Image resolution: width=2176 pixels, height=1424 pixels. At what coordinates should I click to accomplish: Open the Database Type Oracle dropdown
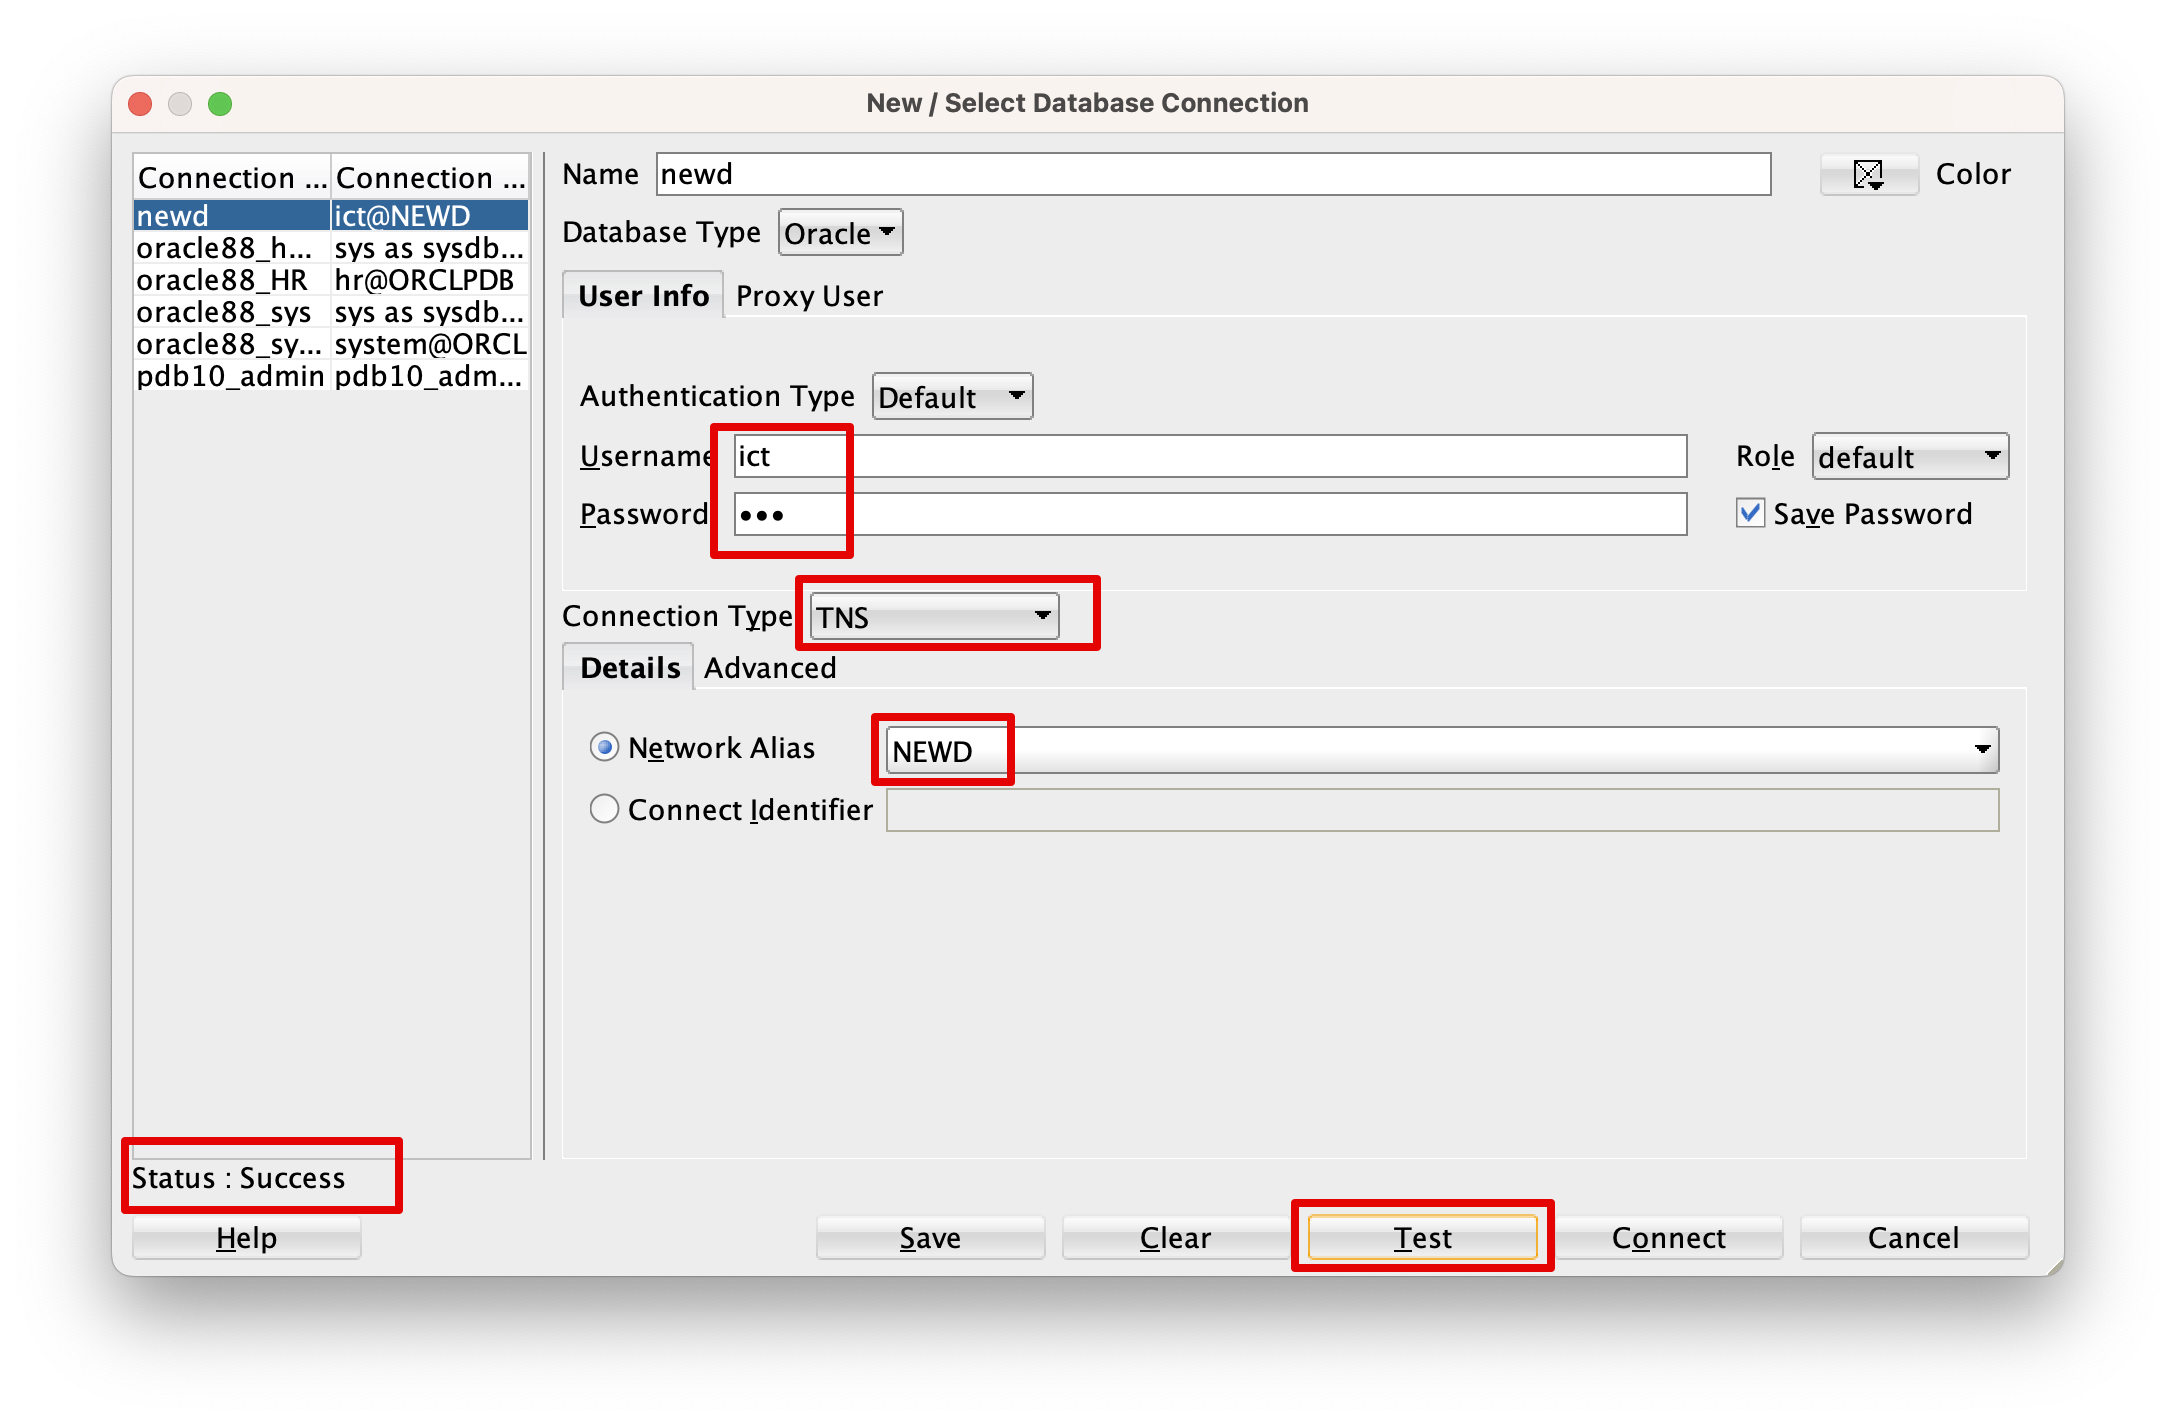[x=840, y=233]
